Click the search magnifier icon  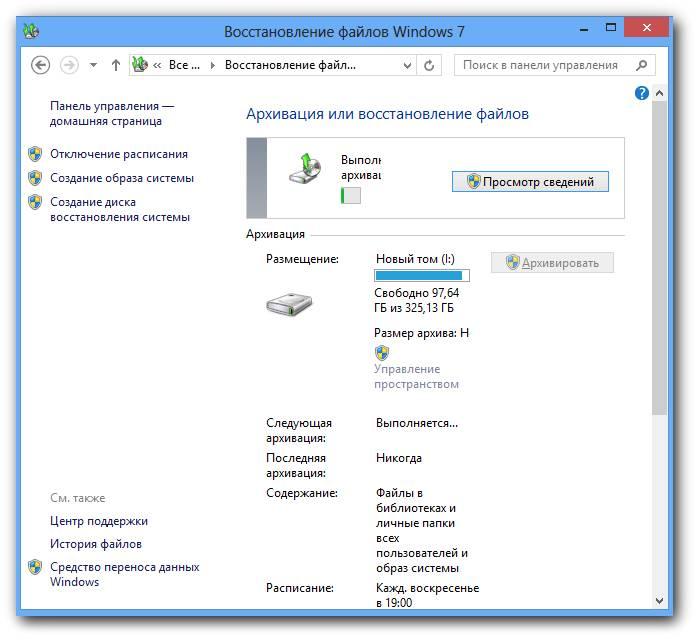pyautogui.click(x=641, y=65)
